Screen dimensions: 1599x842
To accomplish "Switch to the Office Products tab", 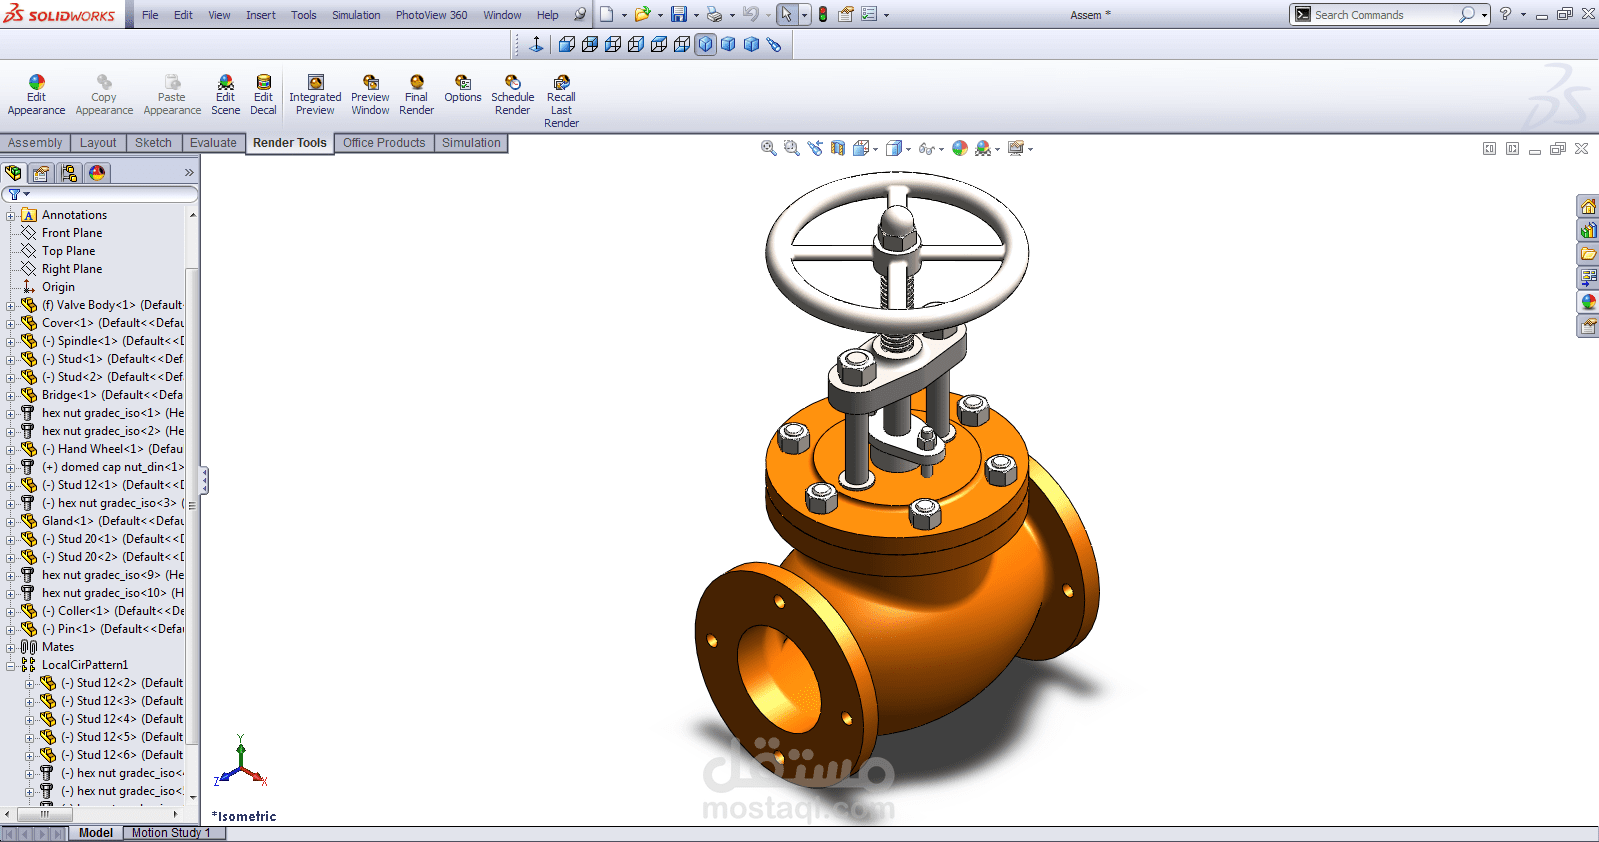I will pyautogui.click(x=384, y=143).
